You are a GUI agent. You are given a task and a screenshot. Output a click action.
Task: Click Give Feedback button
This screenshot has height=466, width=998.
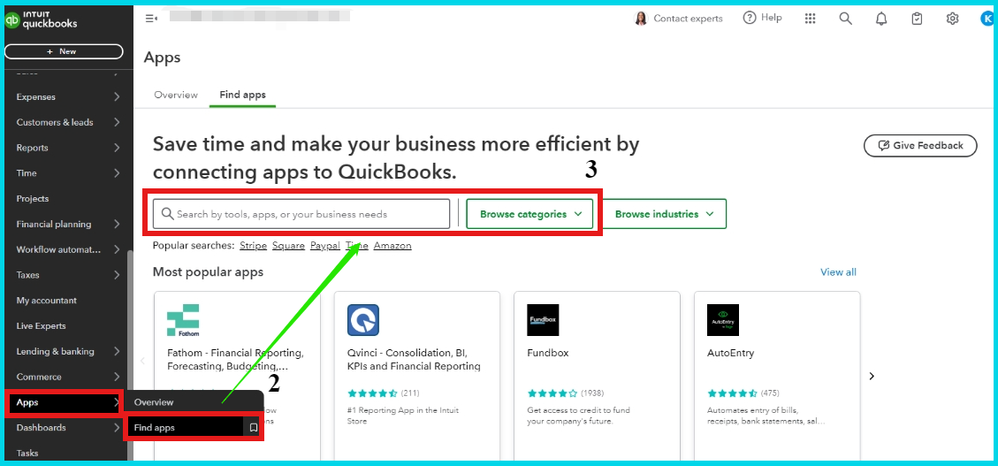tap(920, 145)
